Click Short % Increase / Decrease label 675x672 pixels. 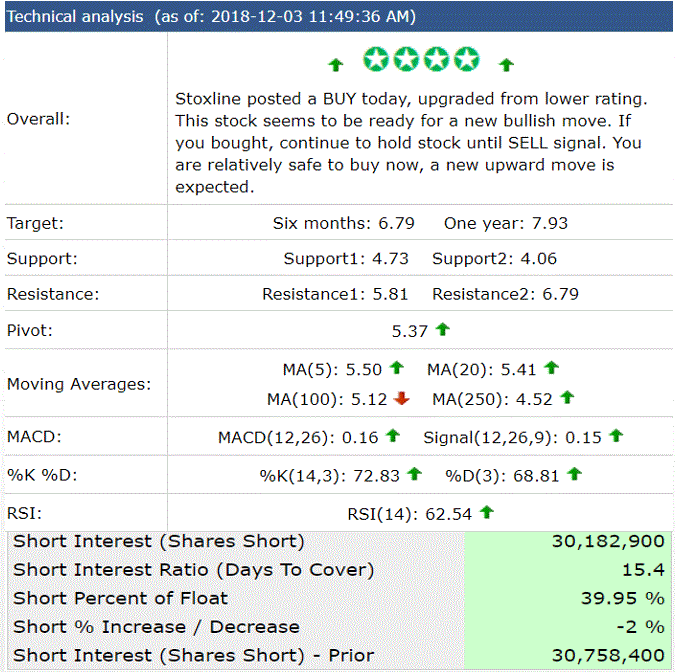pyautogui.click(x=156, y=626)
